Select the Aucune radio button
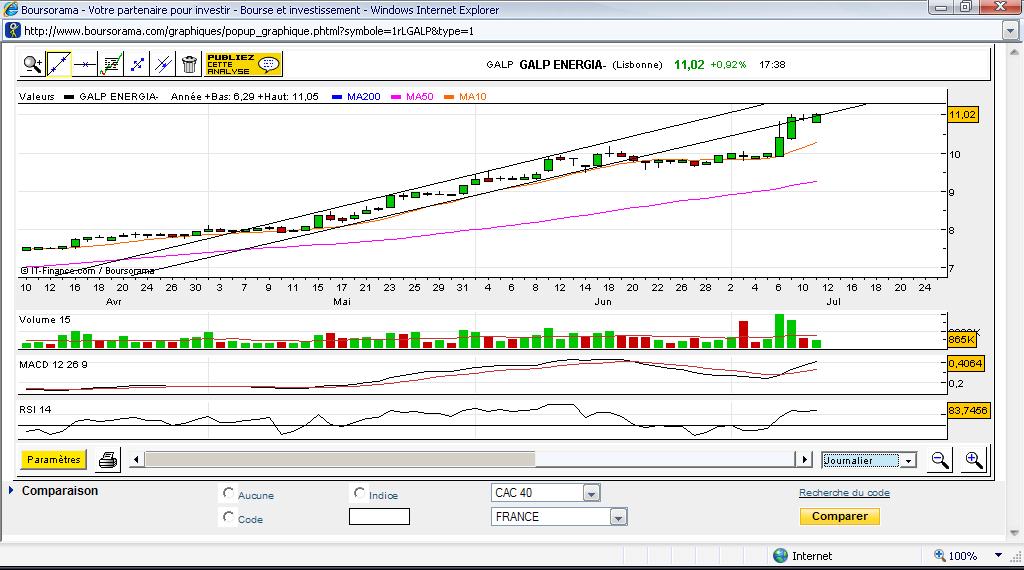The height and width of the screenshot is (570, 1024). click(228, 493)
